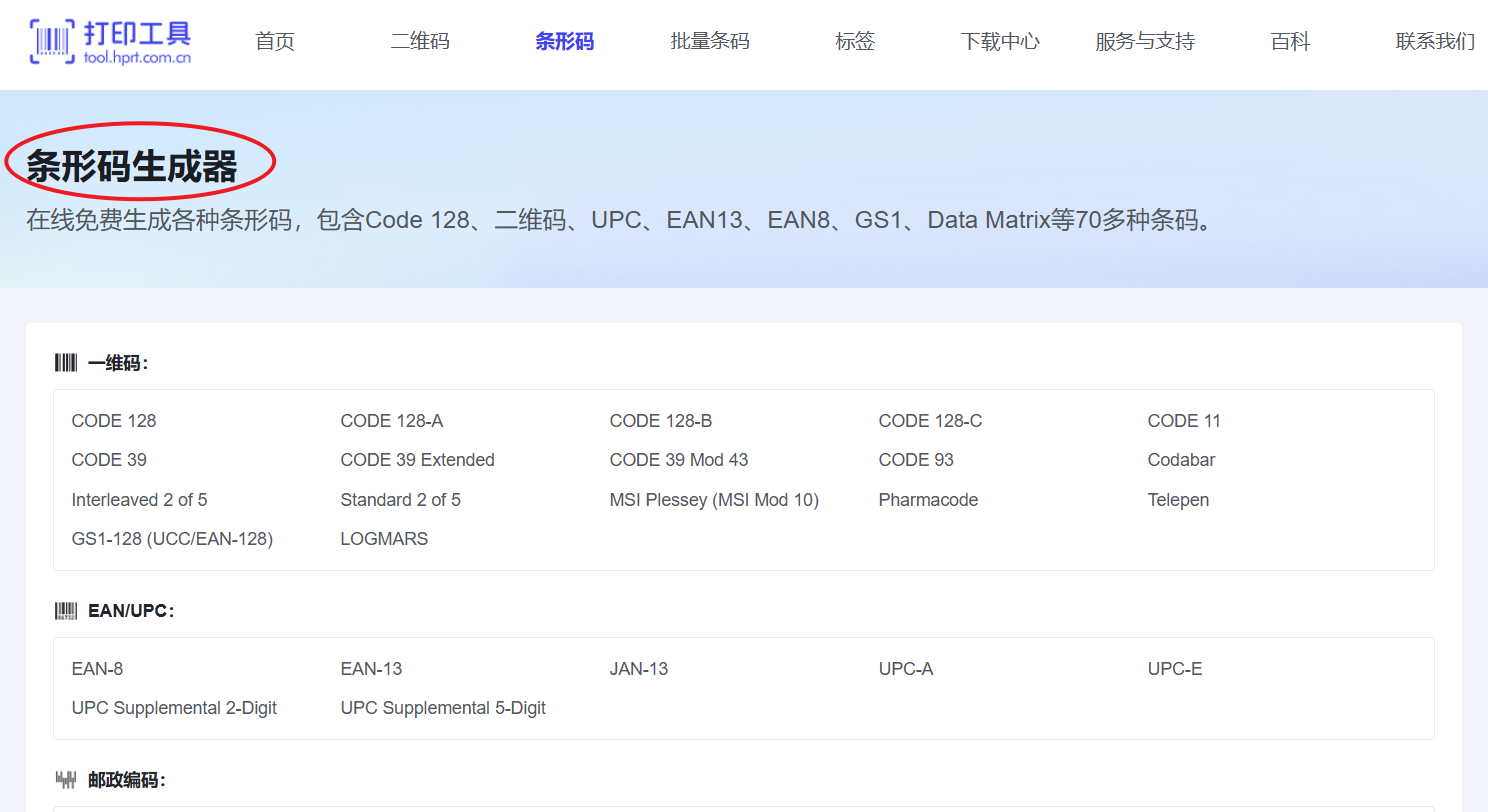The height and width of the screenshot is (812, 1488).
Task: Select the 条形码 nav tab
Action: 564,42
